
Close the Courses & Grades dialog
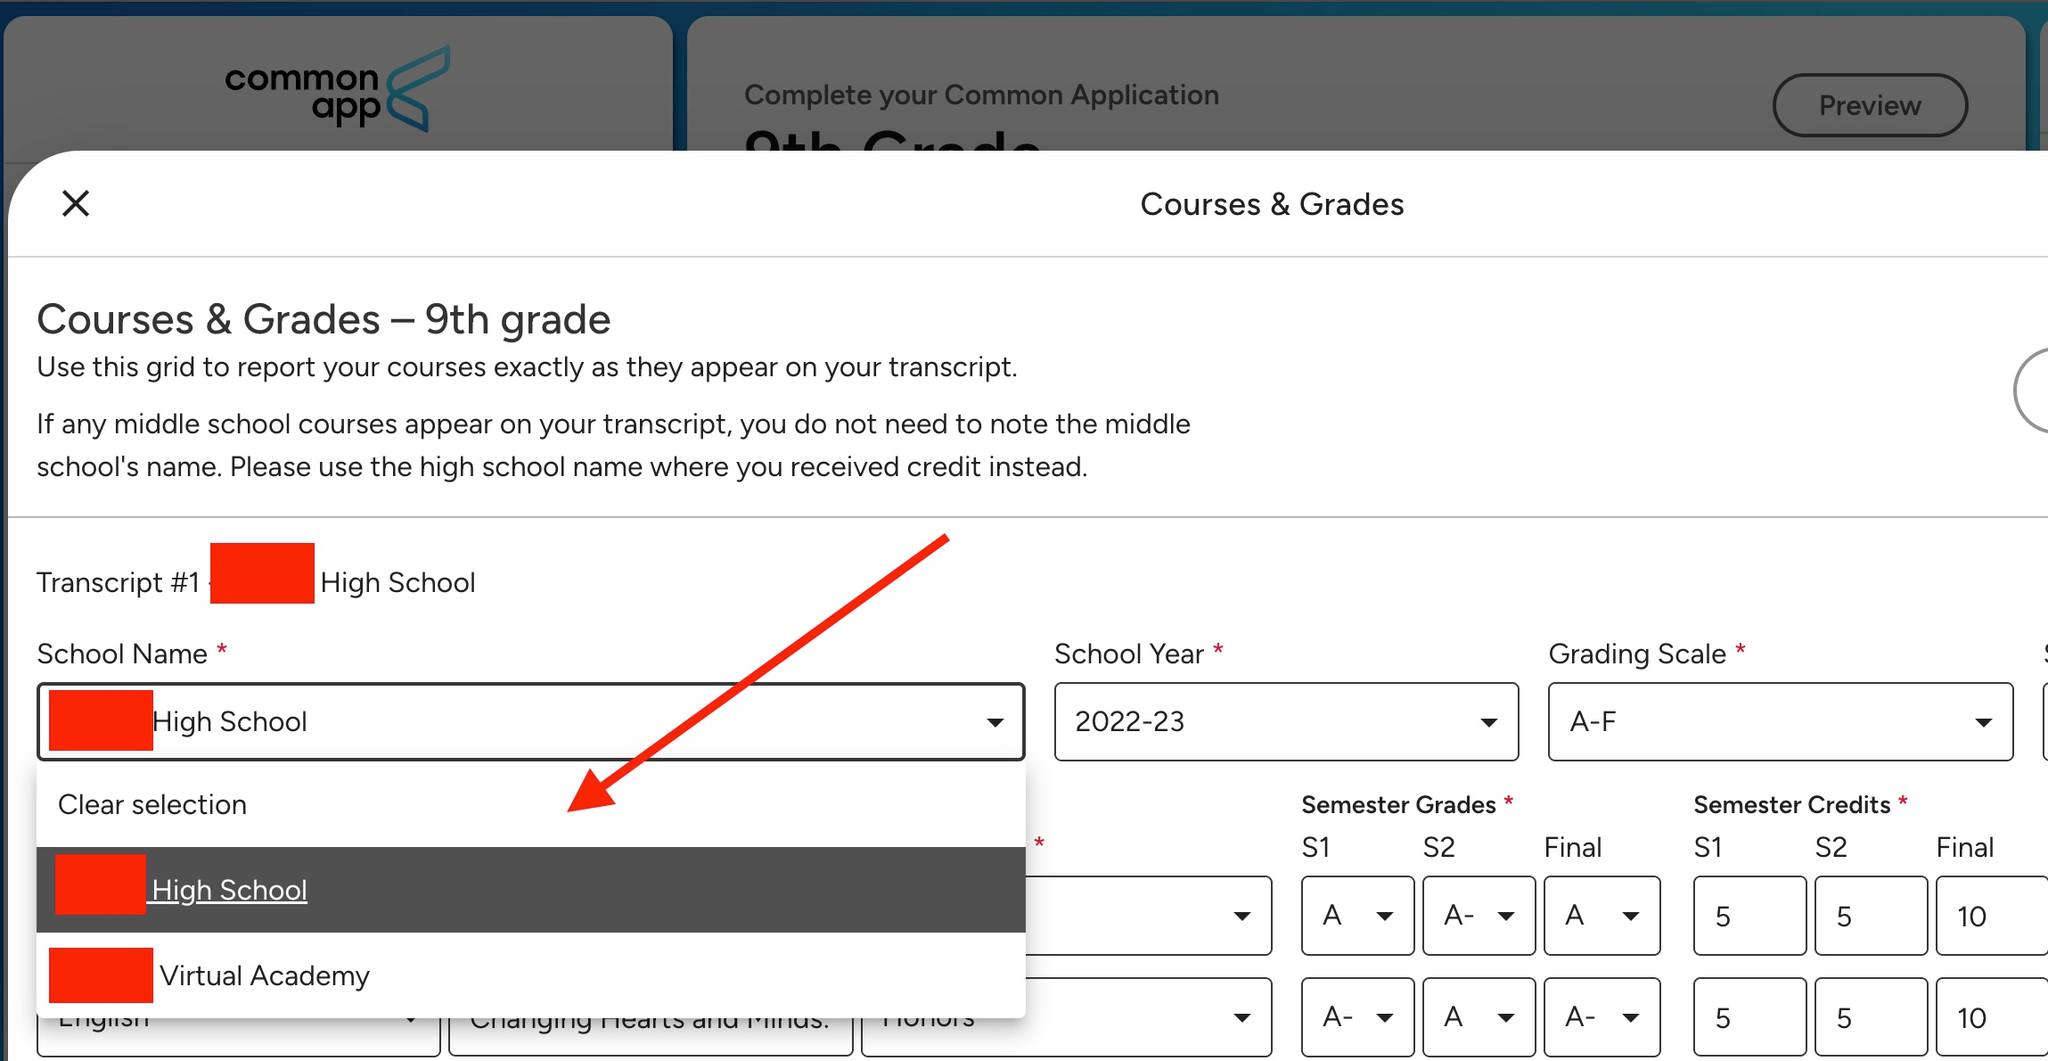point(76,203)
